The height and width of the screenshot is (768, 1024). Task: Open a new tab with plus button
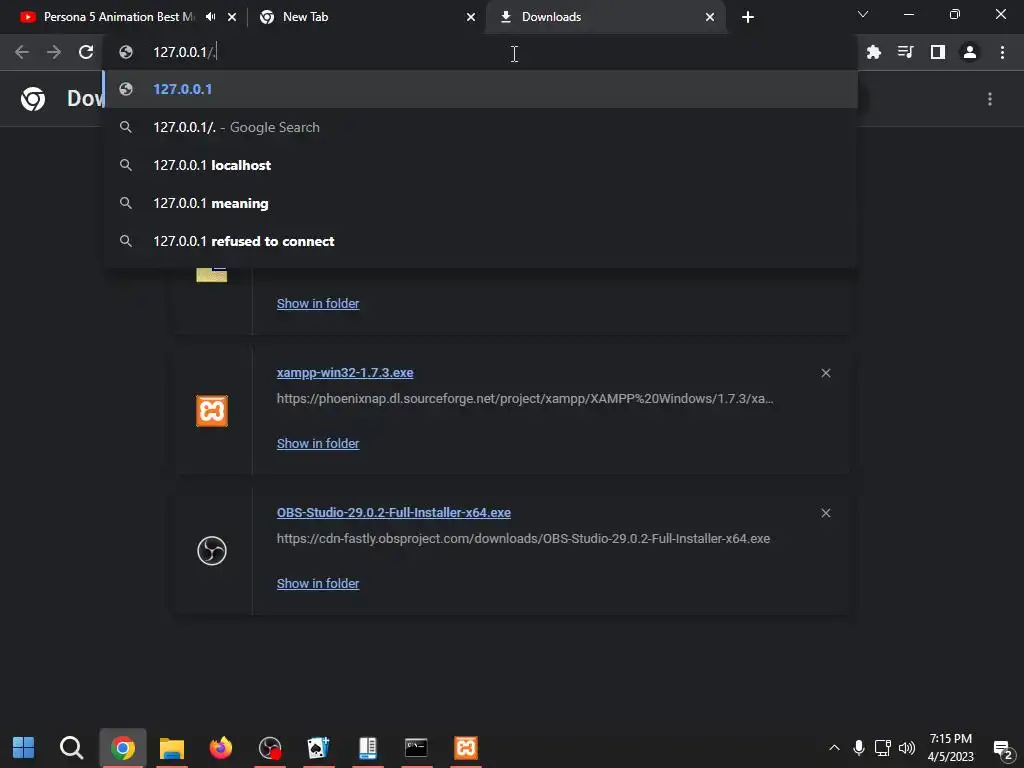[748, 17]
